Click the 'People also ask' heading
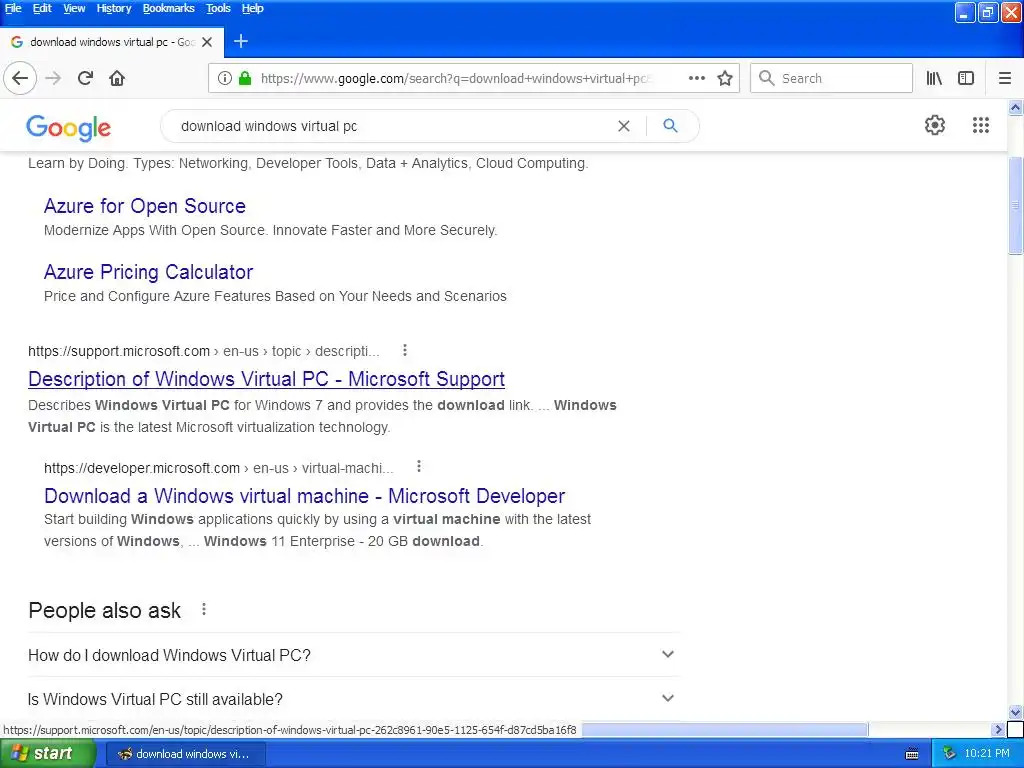This screenshot has height=768, width=1024. 104,610
